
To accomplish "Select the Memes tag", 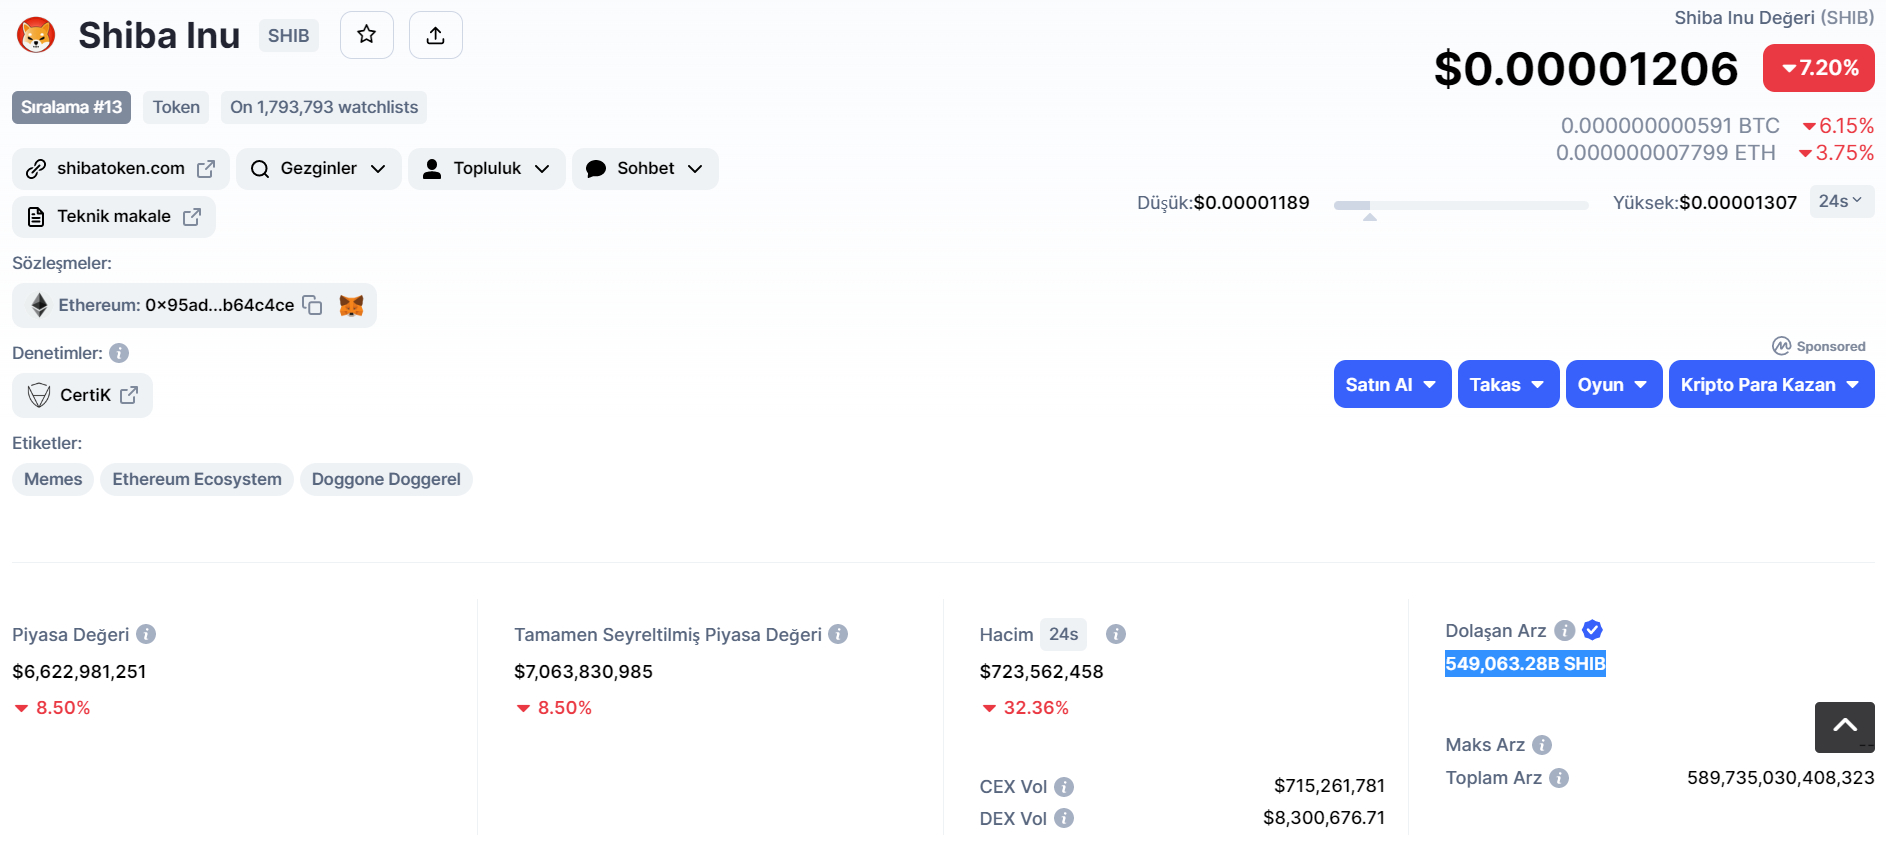I will click(53, 479).
